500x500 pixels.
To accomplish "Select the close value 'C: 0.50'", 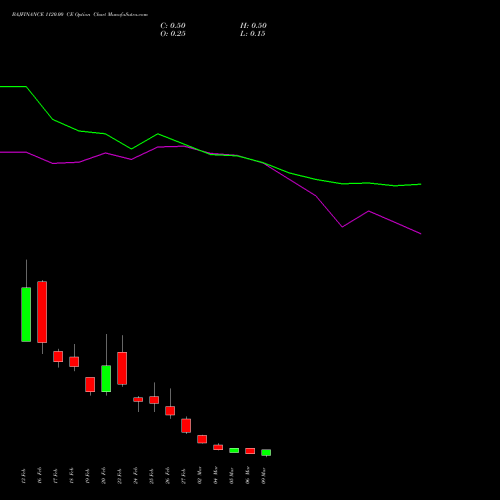I will pos(173,26).
